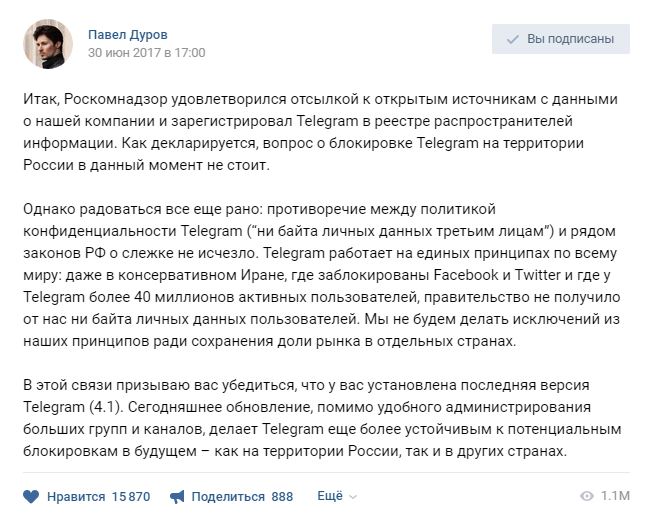Select the paragraph starting with В этой связи
This screenshot has height=517, width=653.
tap(322, 418)
